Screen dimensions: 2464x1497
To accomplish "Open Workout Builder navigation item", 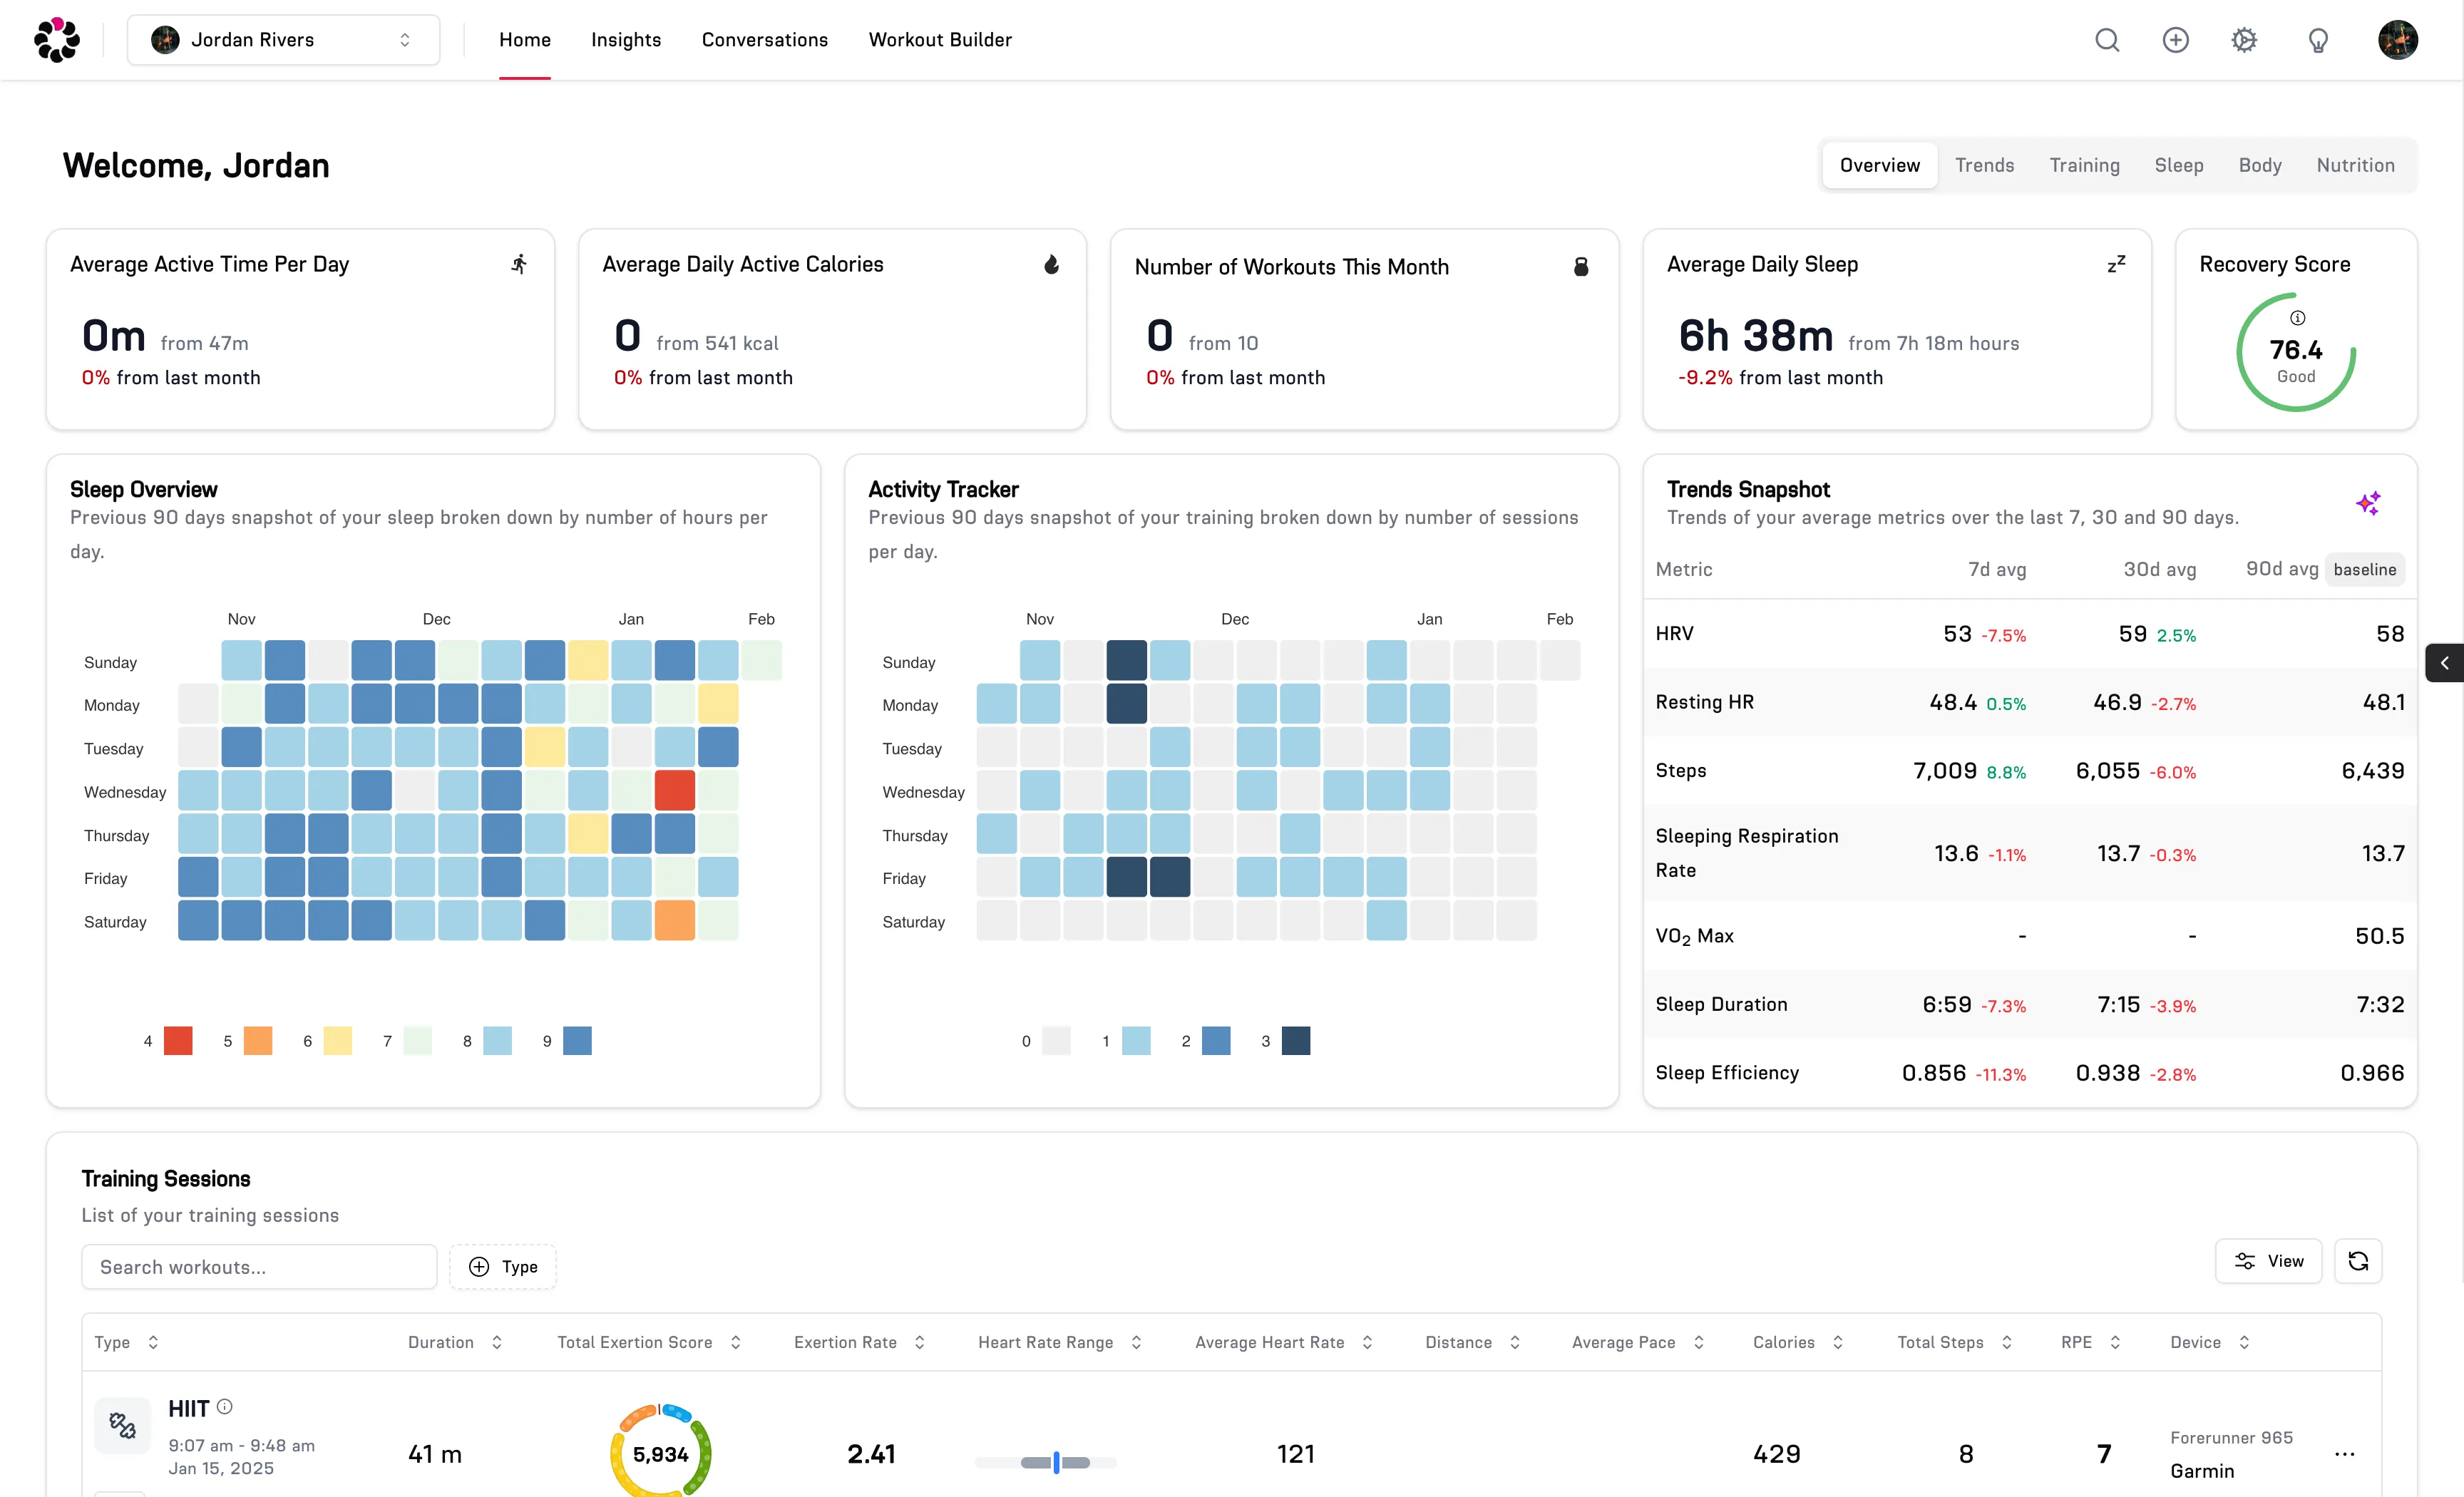I will [x=939, y=40].
